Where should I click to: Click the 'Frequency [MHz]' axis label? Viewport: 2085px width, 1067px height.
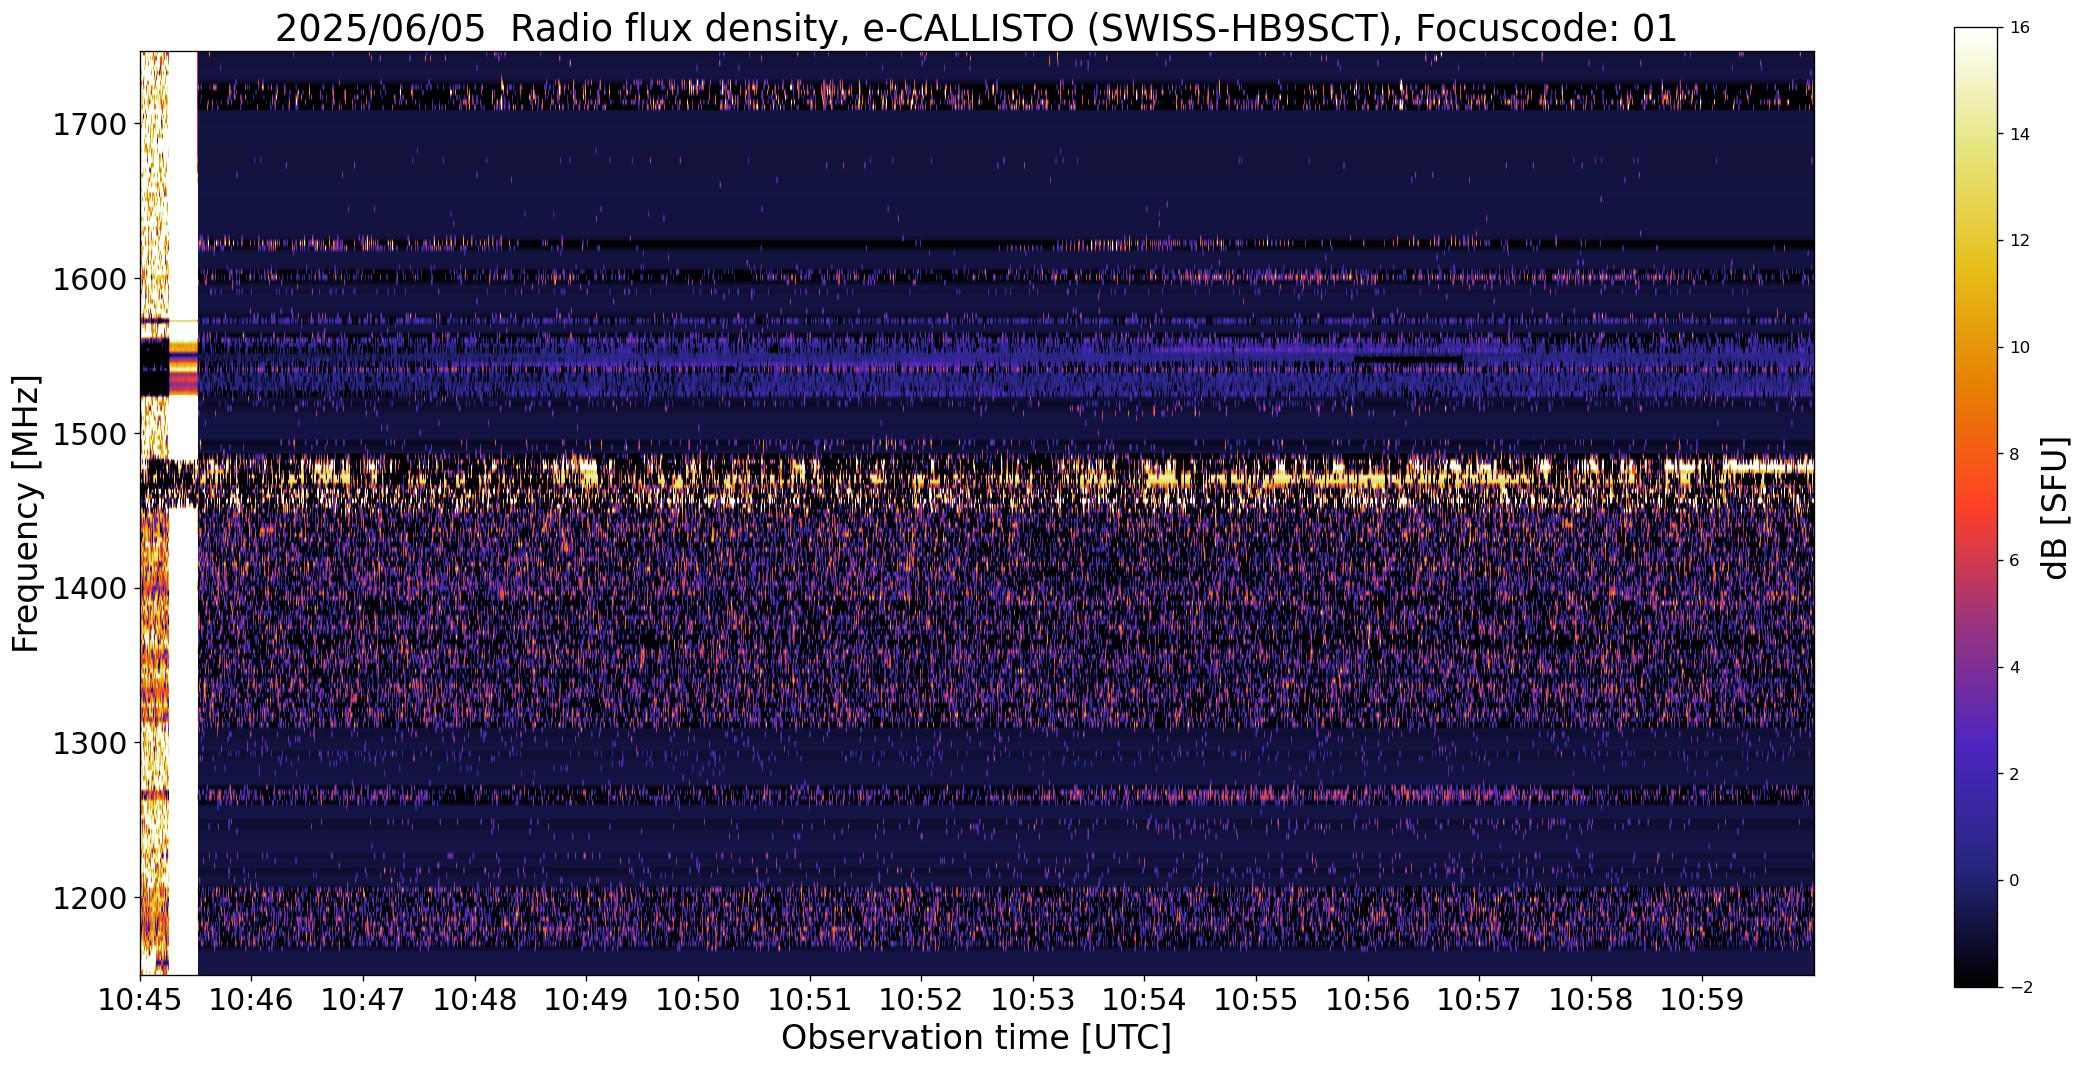pos(26,513)
